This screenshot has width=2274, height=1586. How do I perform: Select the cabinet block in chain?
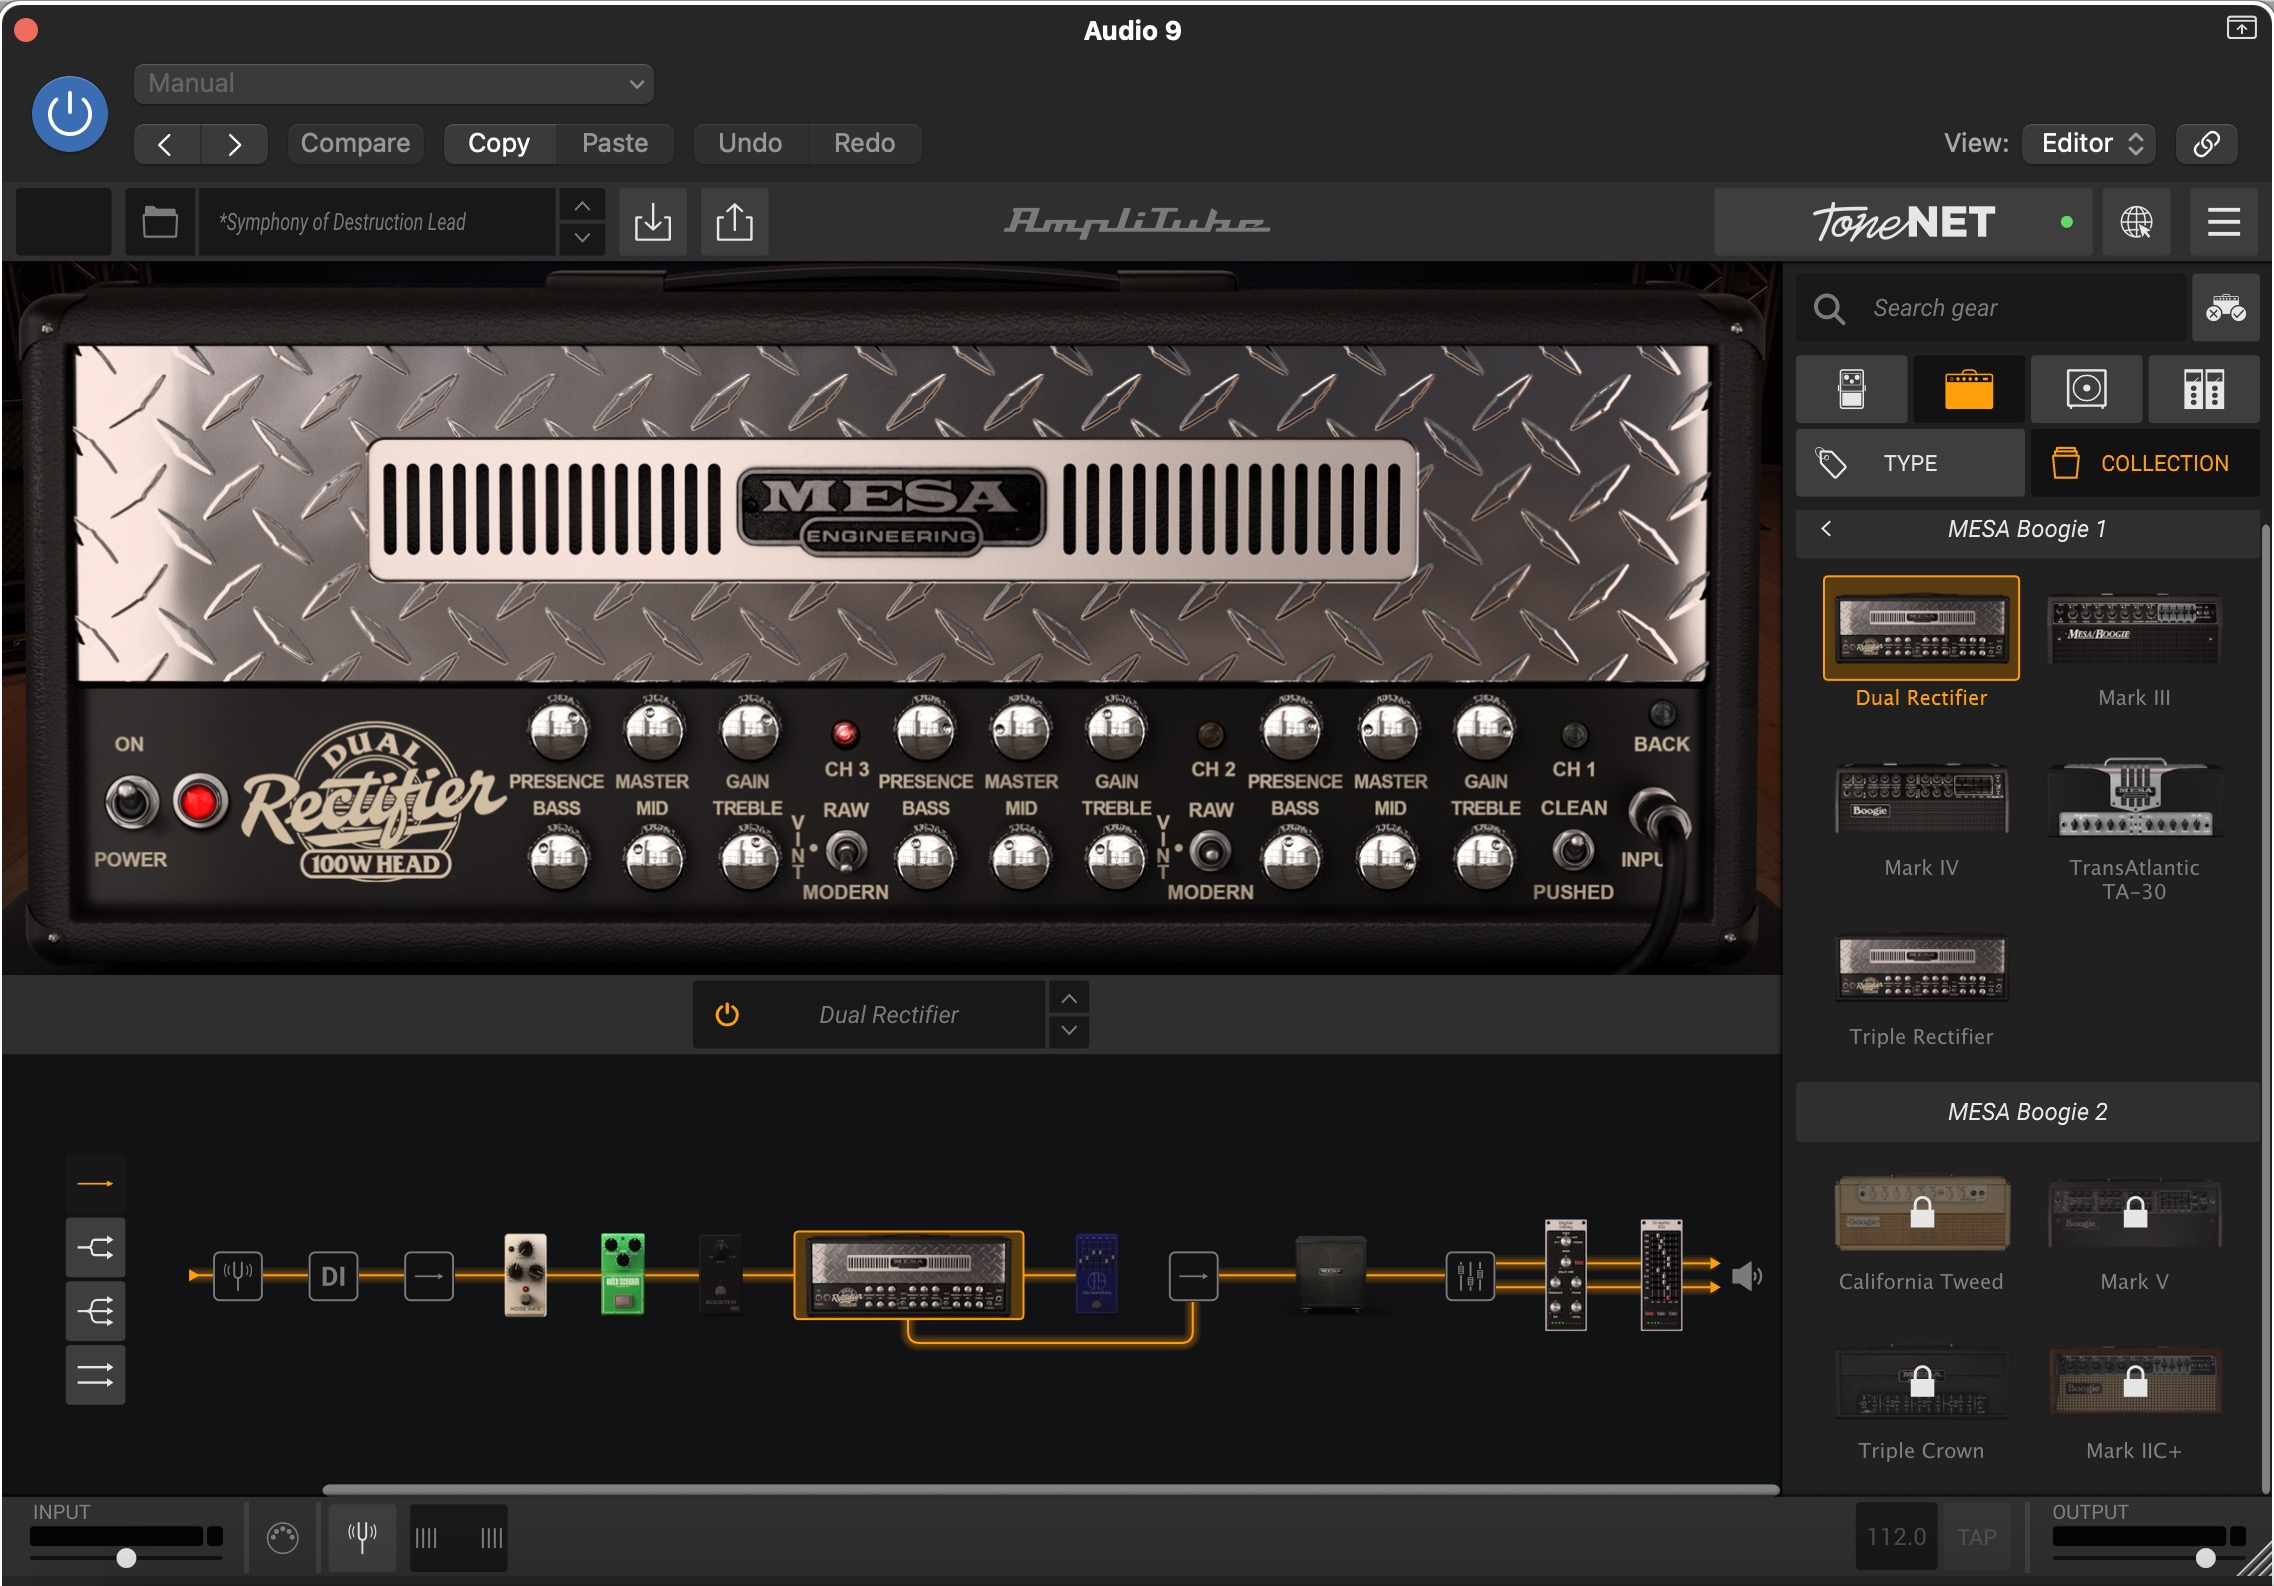pyautogui.click(x=1330, y=1274)
